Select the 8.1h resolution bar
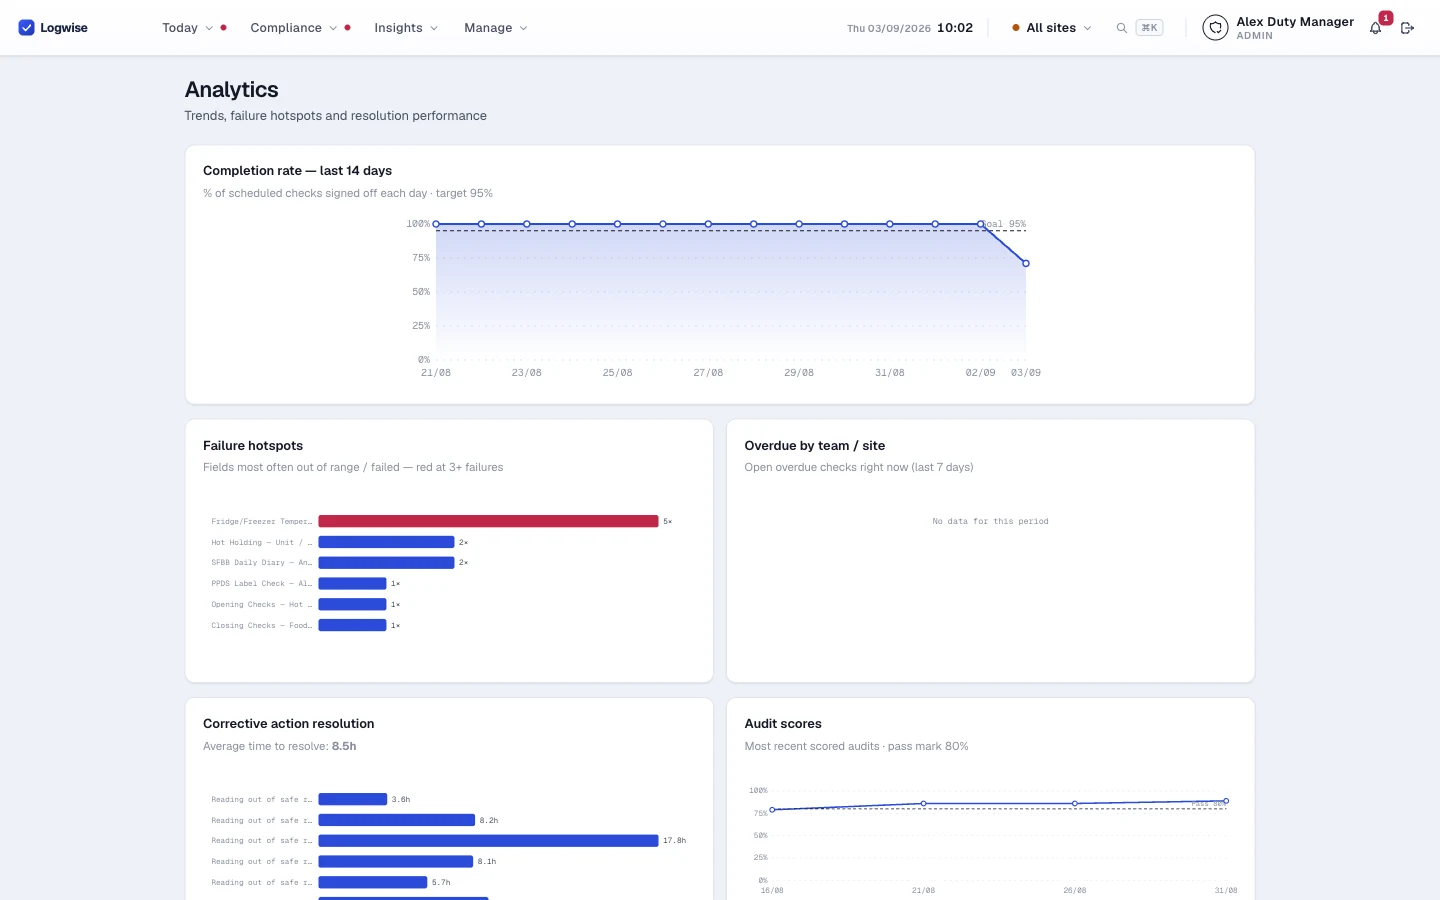This screenshot has width=1440, height=900. click(395, 861)
